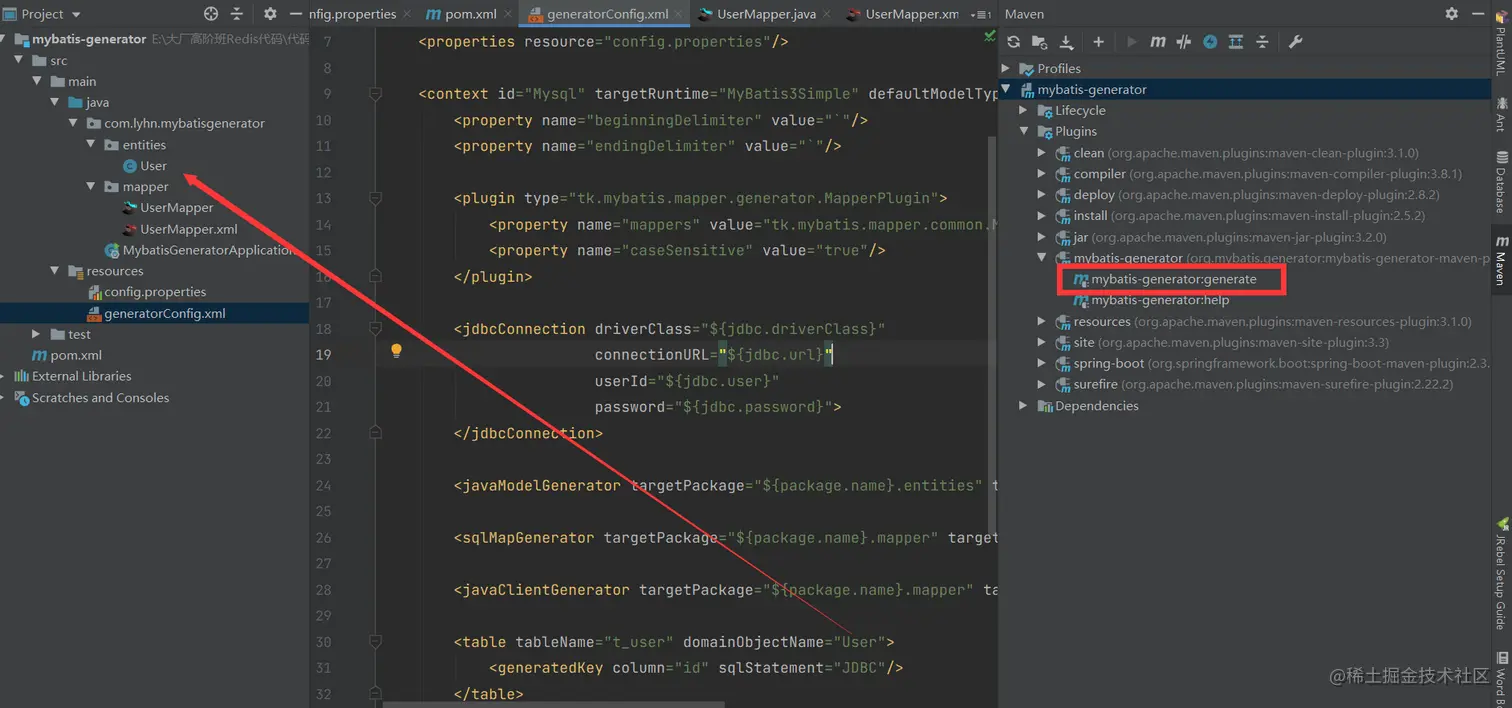Viewport: 1512px width, 708px height.
Task: Close the UserMapper.java tab
Action: coord(828,15)
